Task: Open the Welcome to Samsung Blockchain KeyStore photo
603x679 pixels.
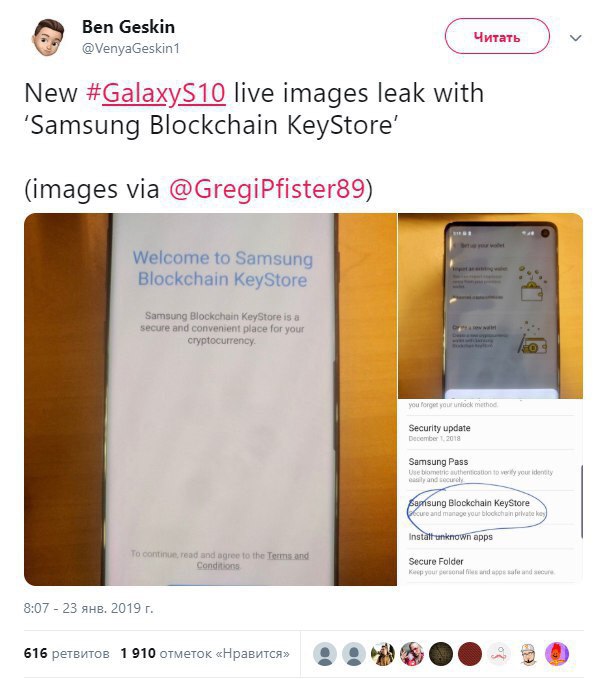Action: (210, 399)
